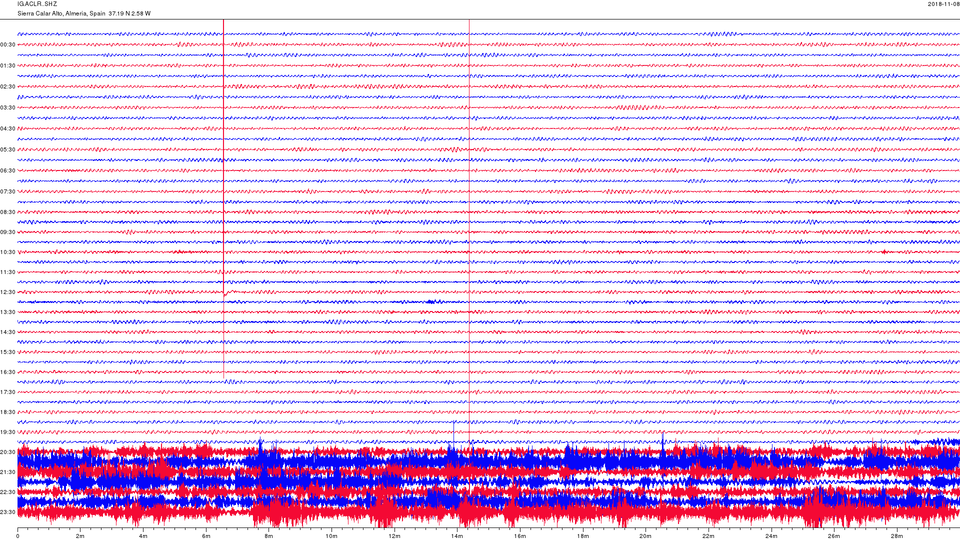Click the 09:30 time row label
Screen dimensions: 960x540
pos(7,233)
